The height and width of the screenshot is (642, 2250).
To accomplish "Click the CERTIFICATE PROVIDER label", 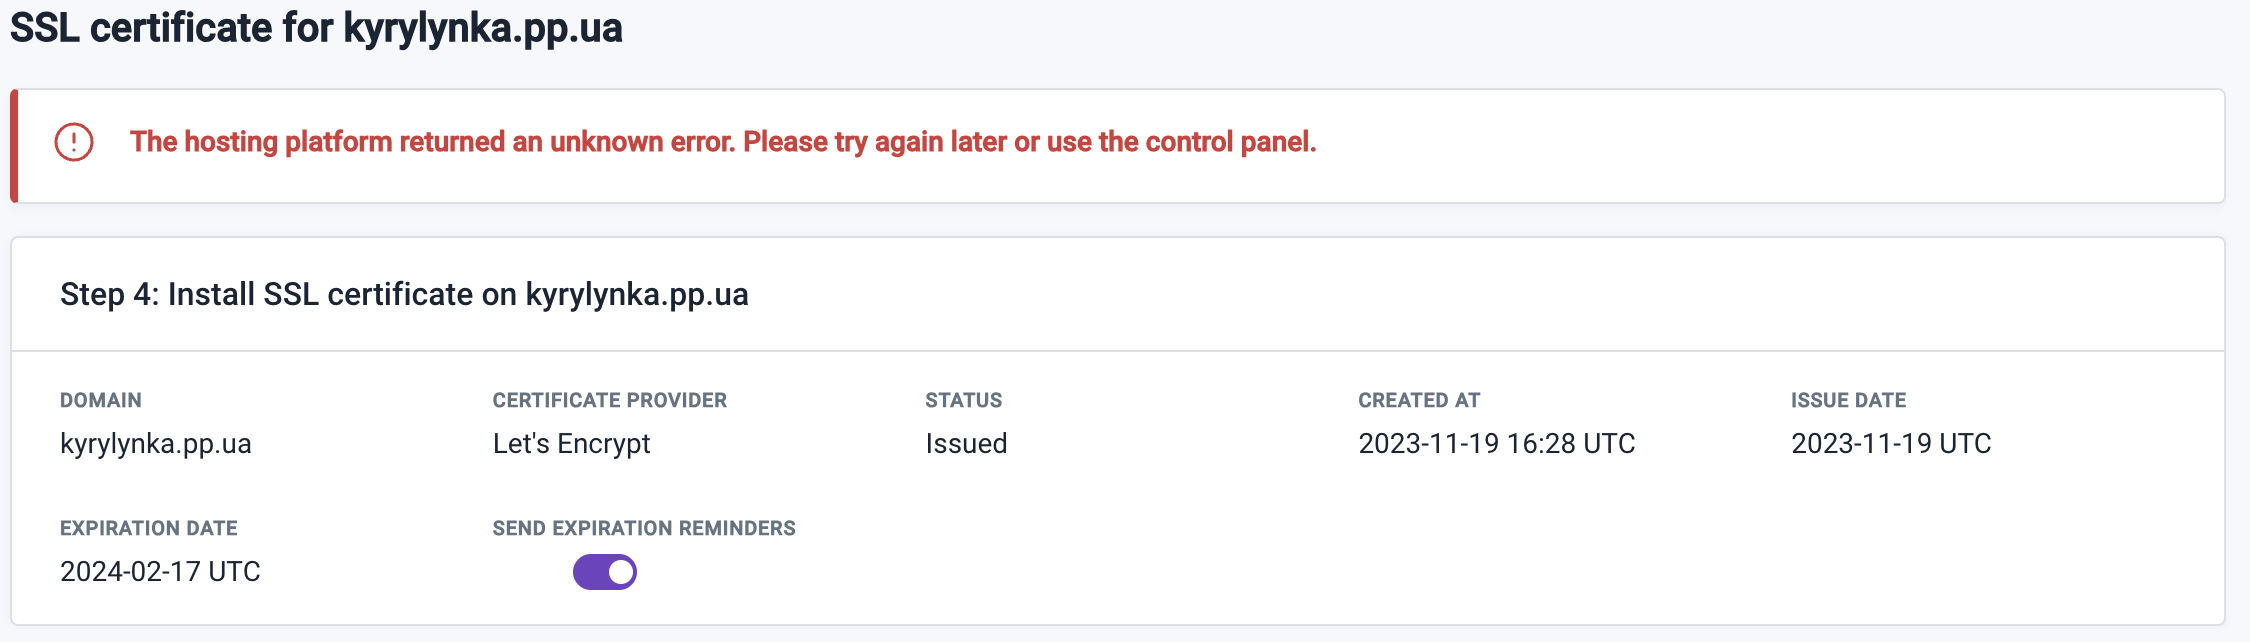I will click(x=609, y=400).
